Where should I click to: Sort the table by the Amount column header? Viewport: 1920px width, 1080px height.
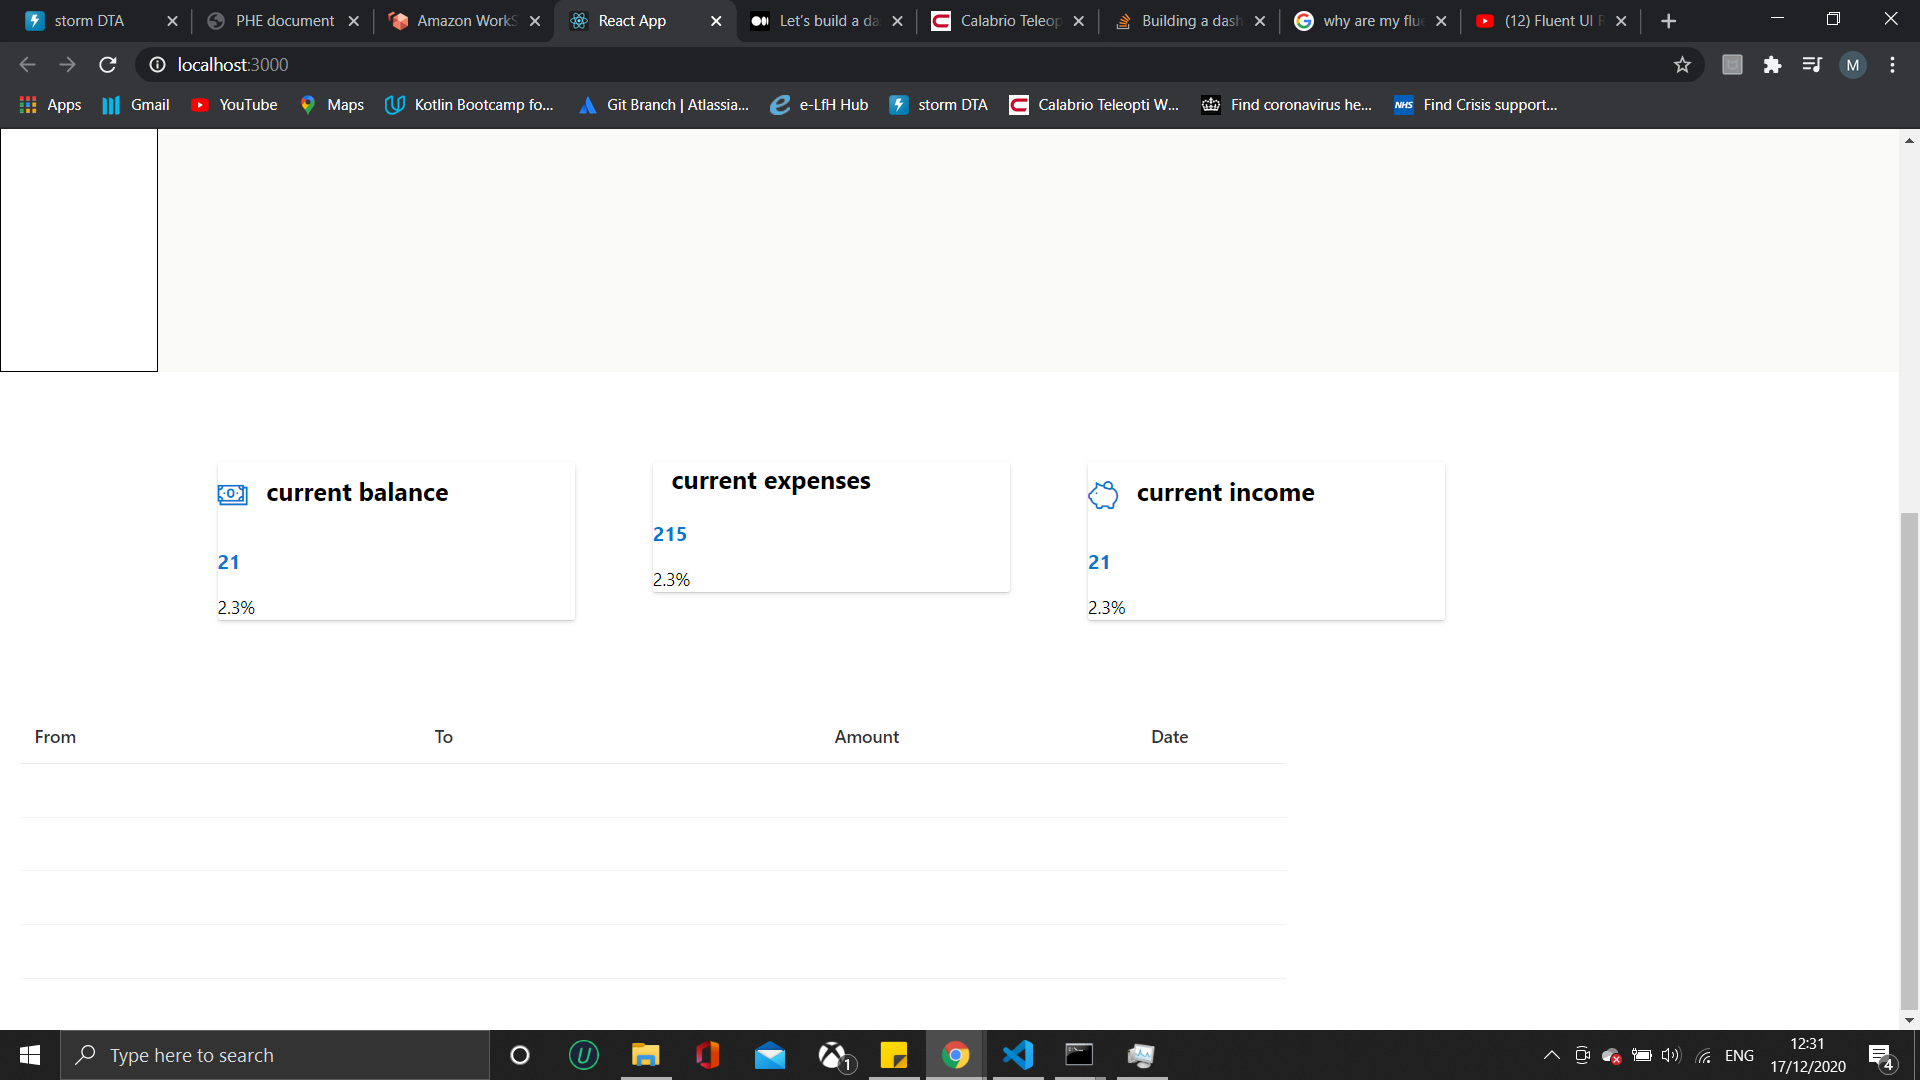tap(866, 737)
